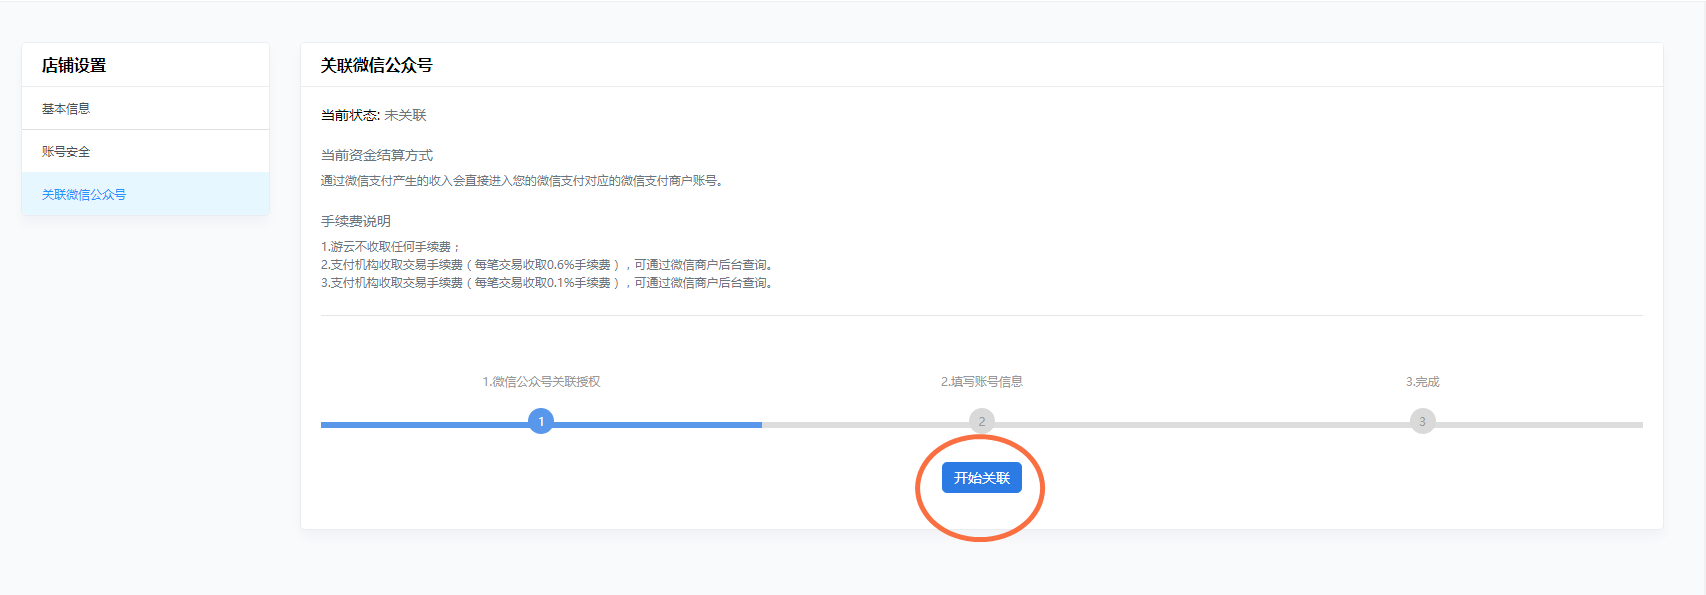Click the 店铺设置 sidebar heading
Screen dimensions: 1706x595
pos(74,65)
